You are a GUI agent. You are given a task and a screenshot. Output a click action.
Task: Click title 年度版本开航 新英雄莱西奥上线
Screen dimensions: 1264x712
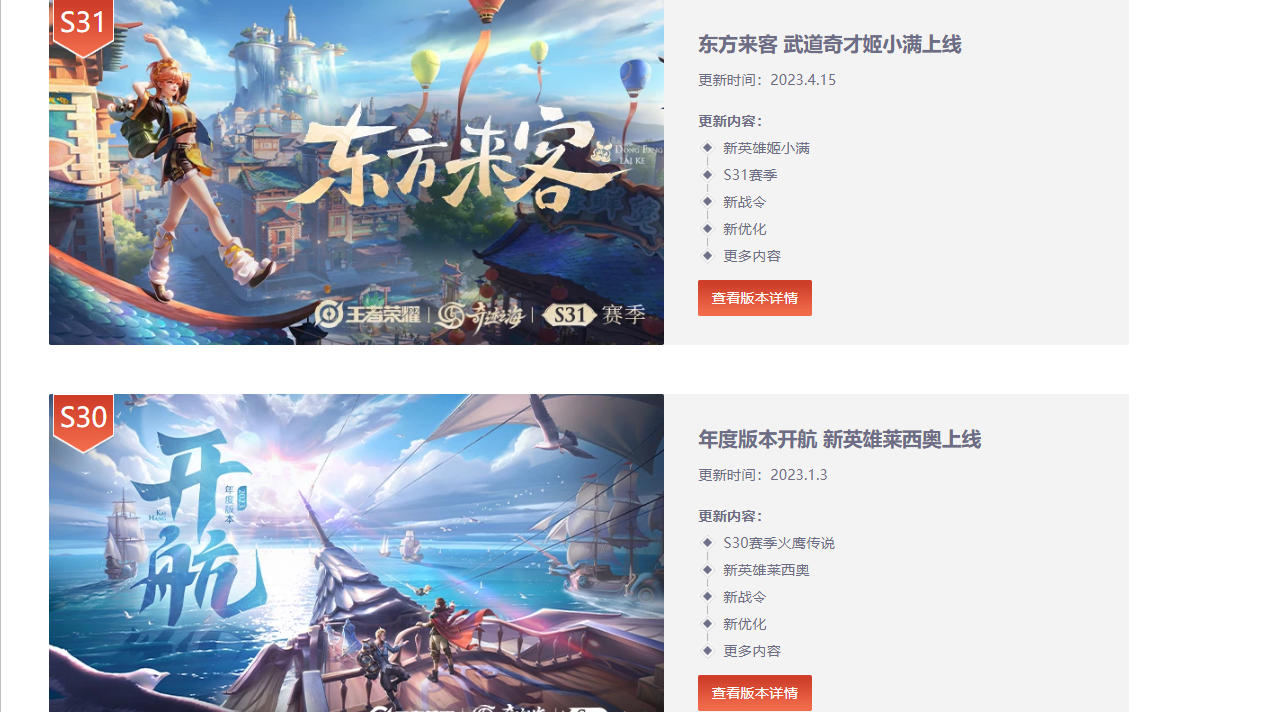tap(840, 439)
